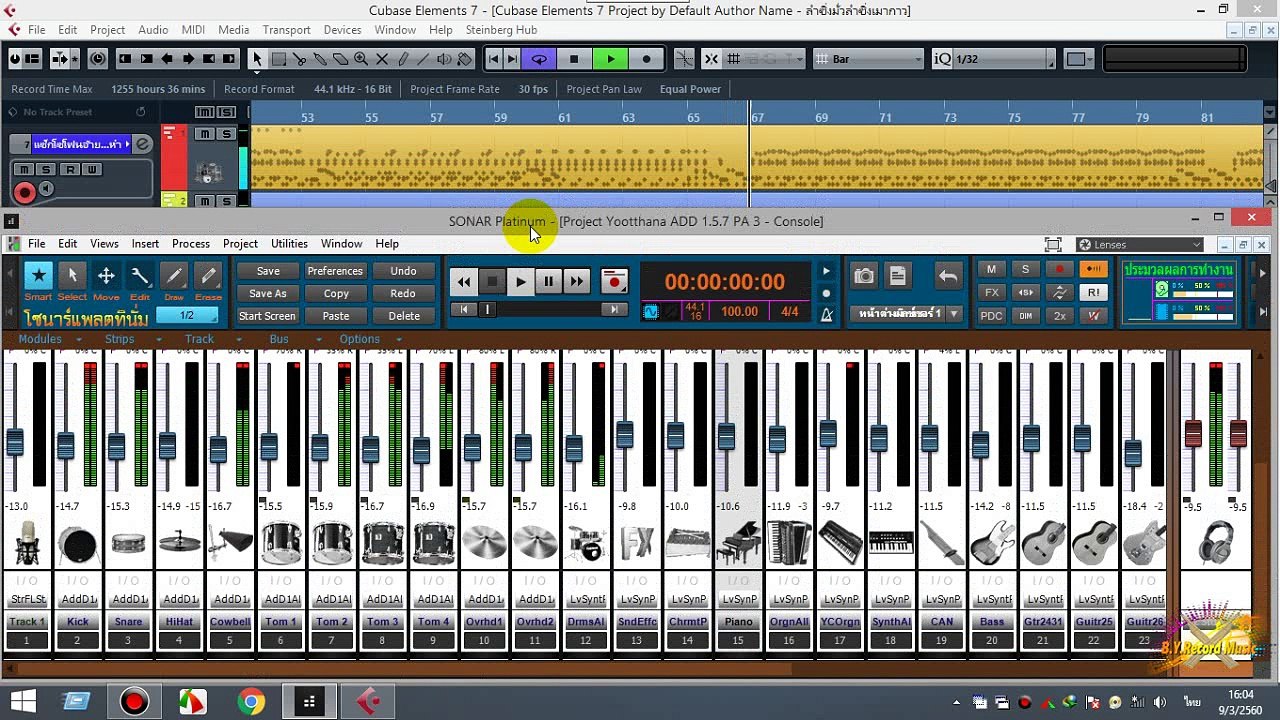Click the Kick drum strip icon
The width and height of the screenshot is (1280, 720).
pyautogui.click(x=78, y=544)
